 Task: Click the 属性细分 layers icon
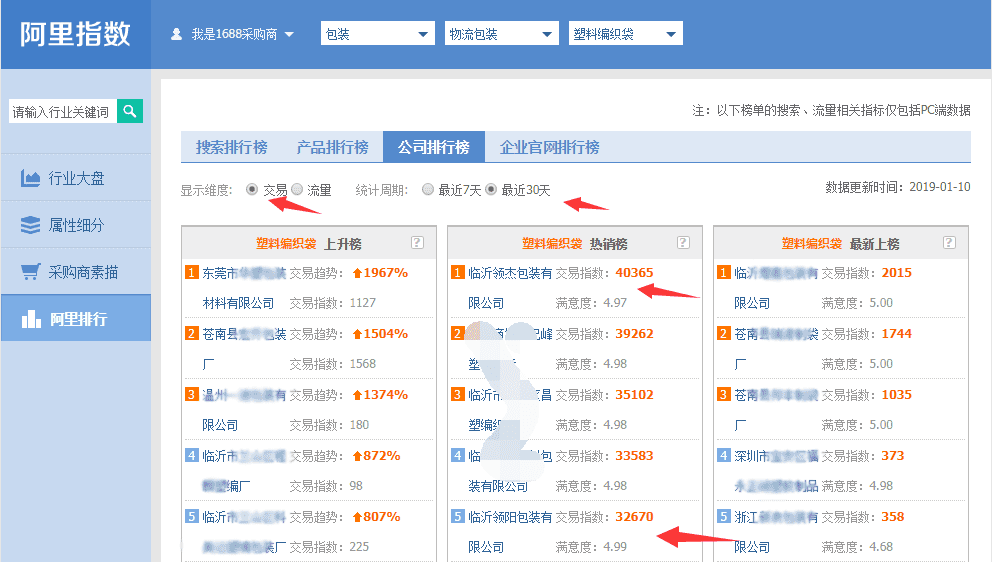(x=30, y=225)
